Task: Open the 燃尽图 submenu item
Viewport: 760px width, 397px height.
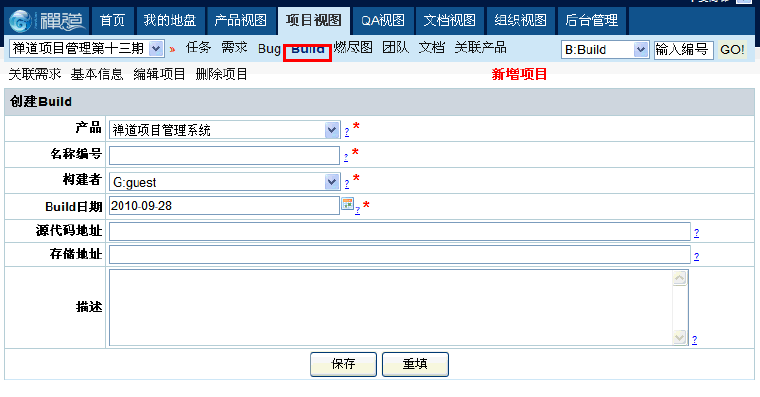Action: tap(353, 48)
